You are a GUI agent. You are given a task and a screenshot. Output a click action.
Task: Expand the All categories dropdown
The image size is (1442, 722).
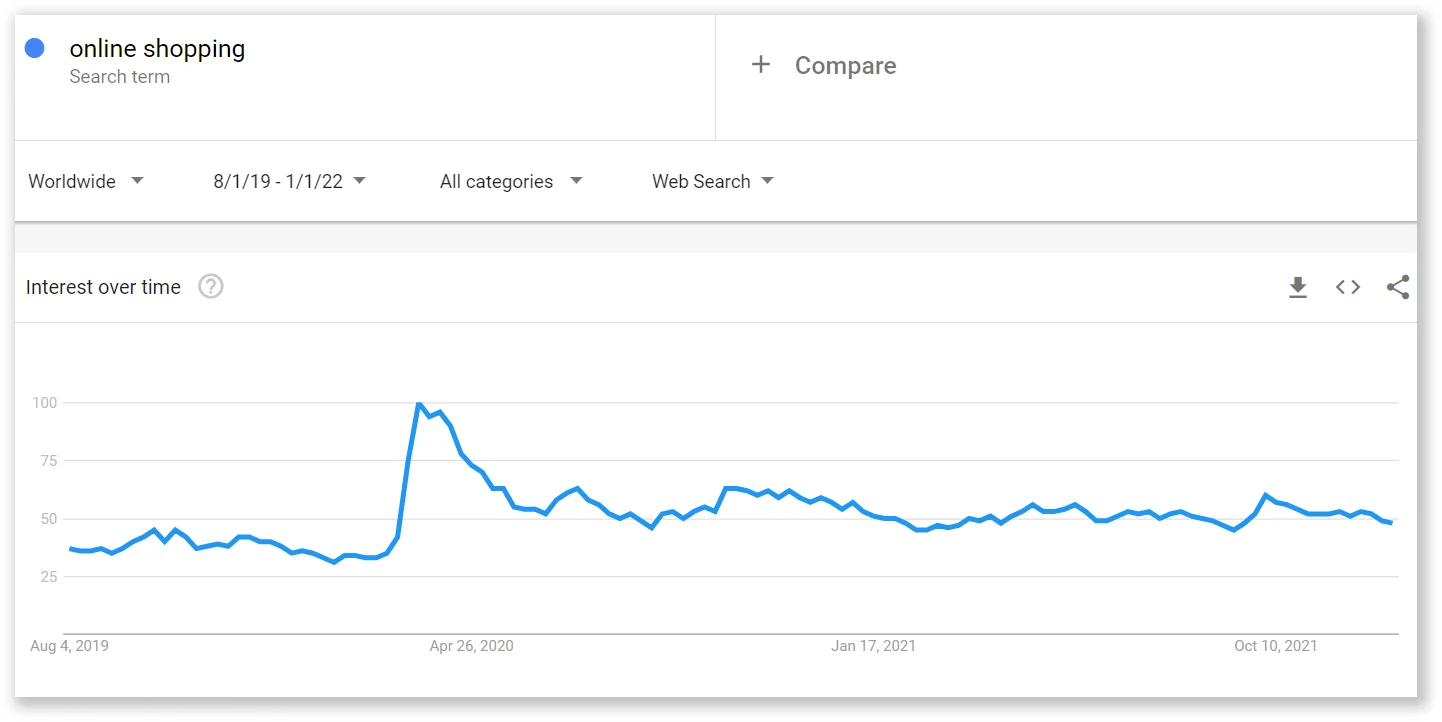click(511, 181)
